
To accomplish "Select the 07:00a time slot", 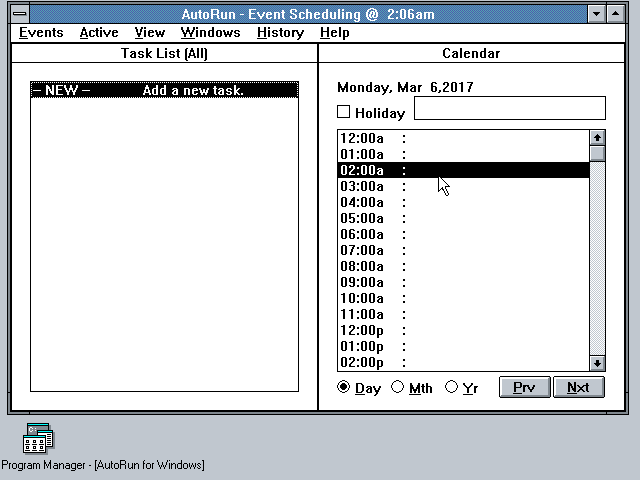I will pos(464,250).
